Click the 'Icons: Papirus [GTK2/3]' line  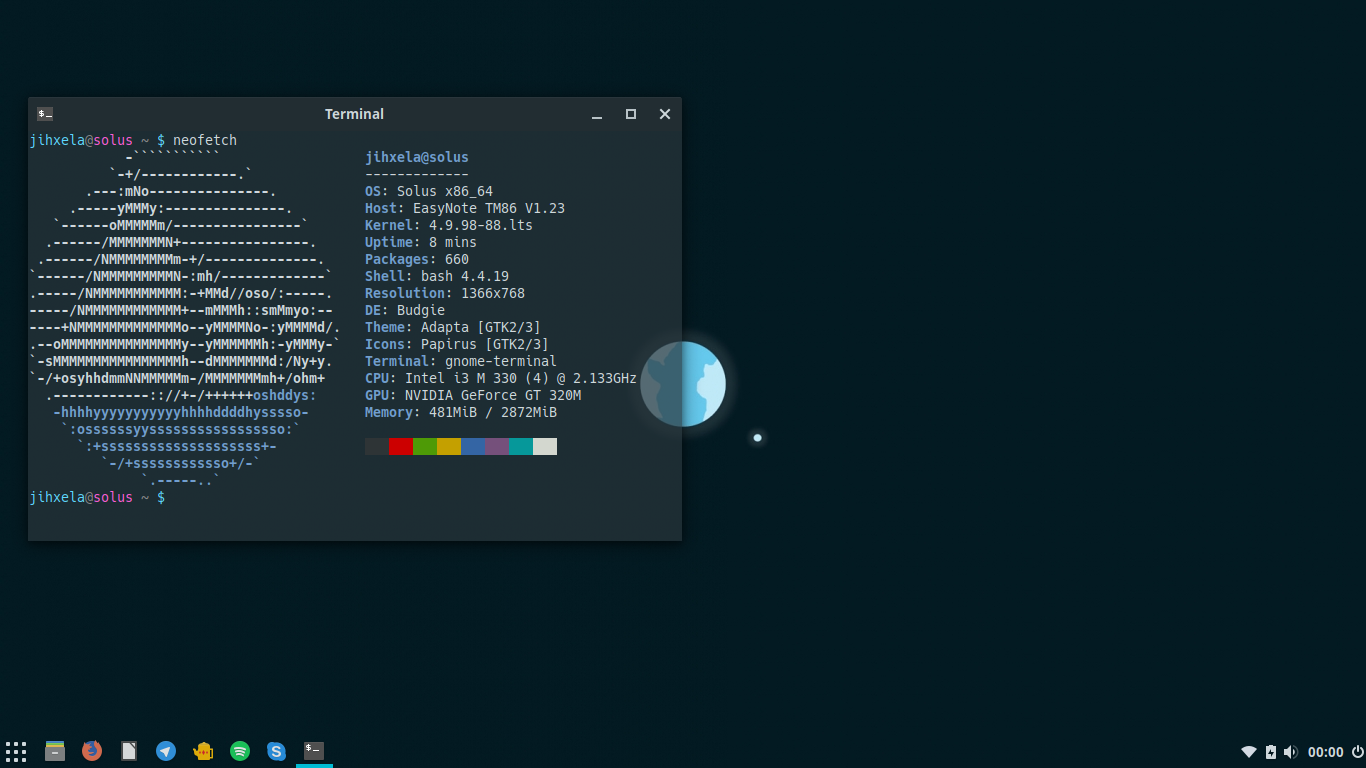pos(457,344)
